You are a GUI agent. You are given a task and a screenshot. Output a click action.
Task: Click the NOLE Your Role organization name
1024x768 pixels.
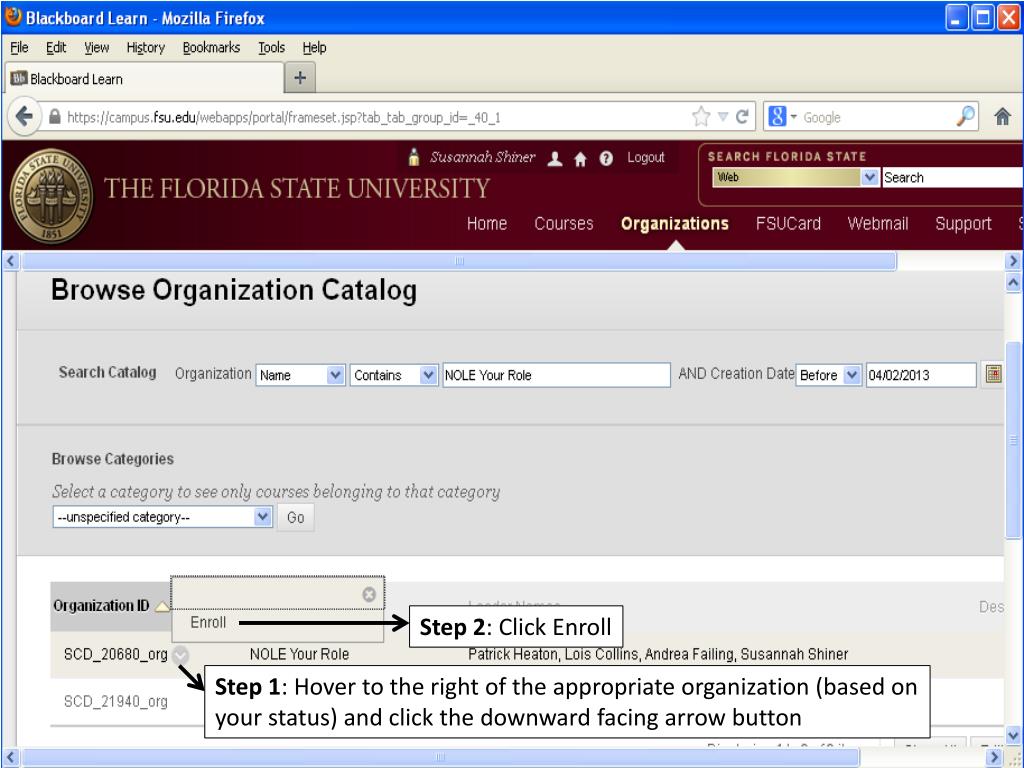point(299,654)
